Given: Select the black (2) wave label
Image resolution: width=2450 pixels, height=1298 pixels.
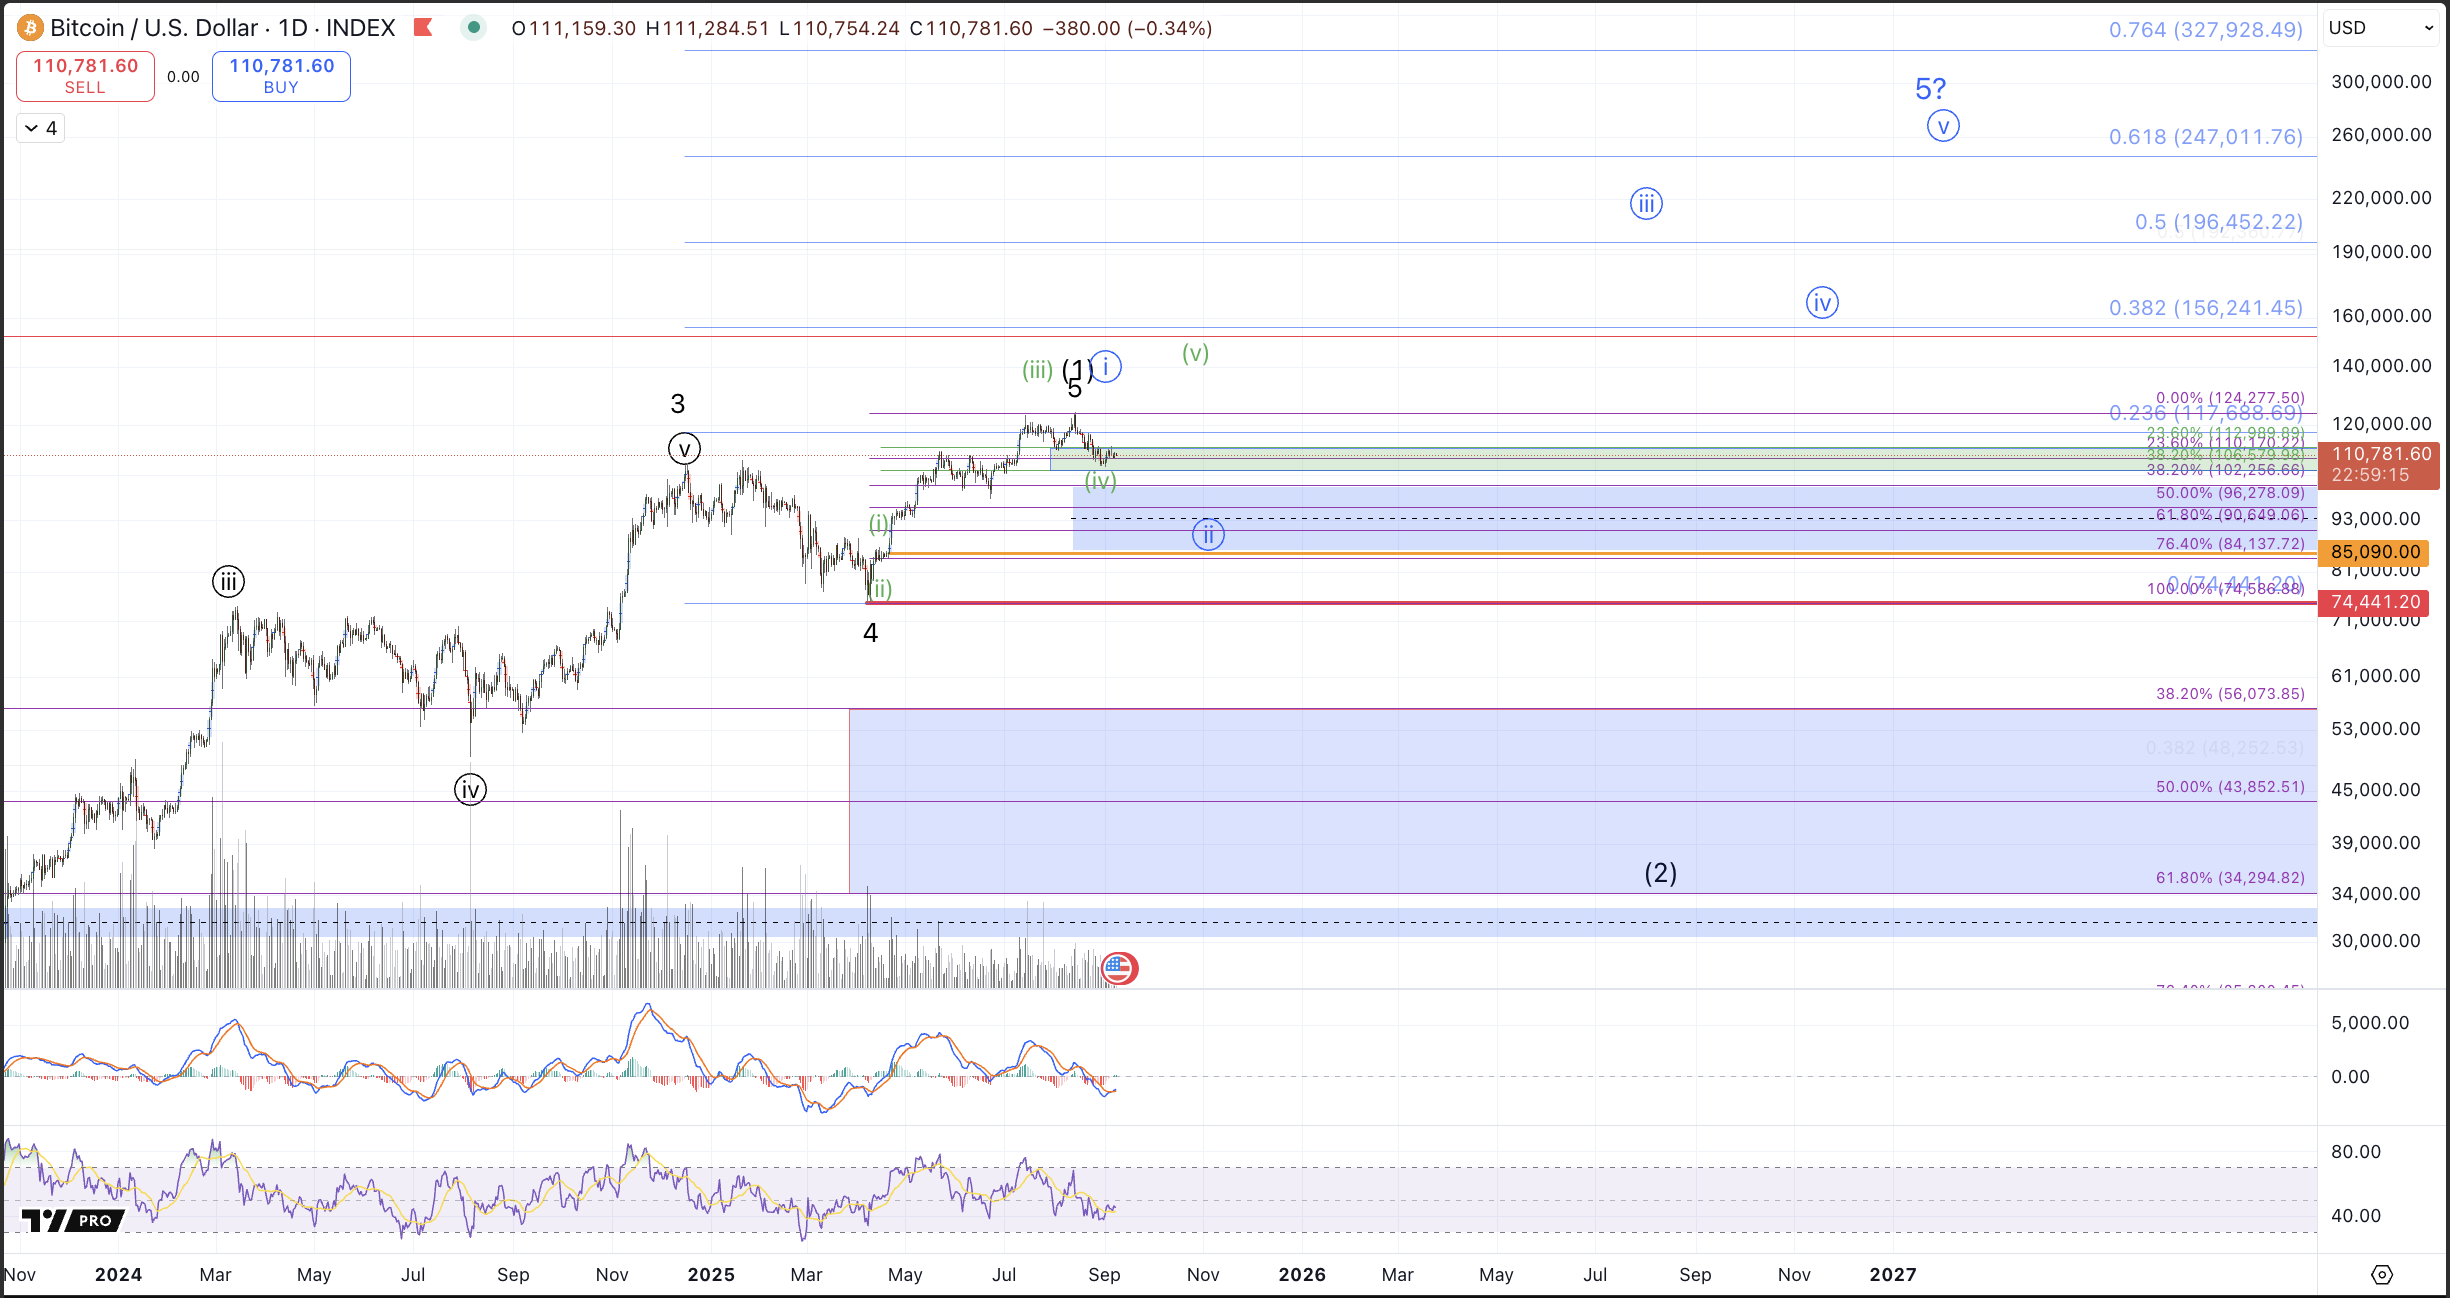Looking at the screenshot, I should click(x=1661, y=873).
